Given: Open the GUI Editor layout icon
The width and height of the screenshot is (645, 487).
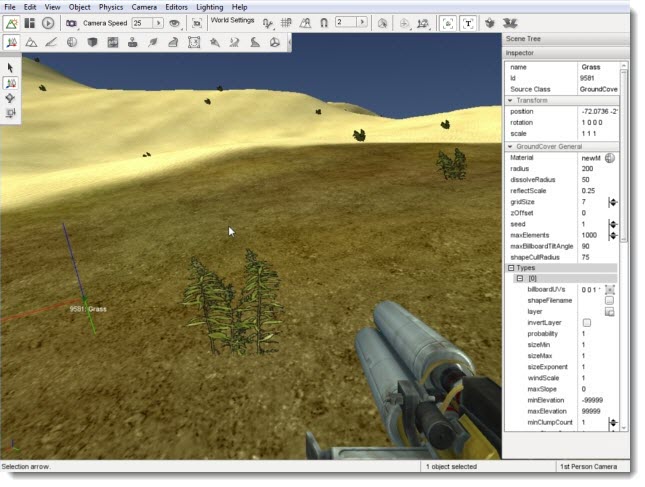Looking at the screenshot, I should click(30, 23).
